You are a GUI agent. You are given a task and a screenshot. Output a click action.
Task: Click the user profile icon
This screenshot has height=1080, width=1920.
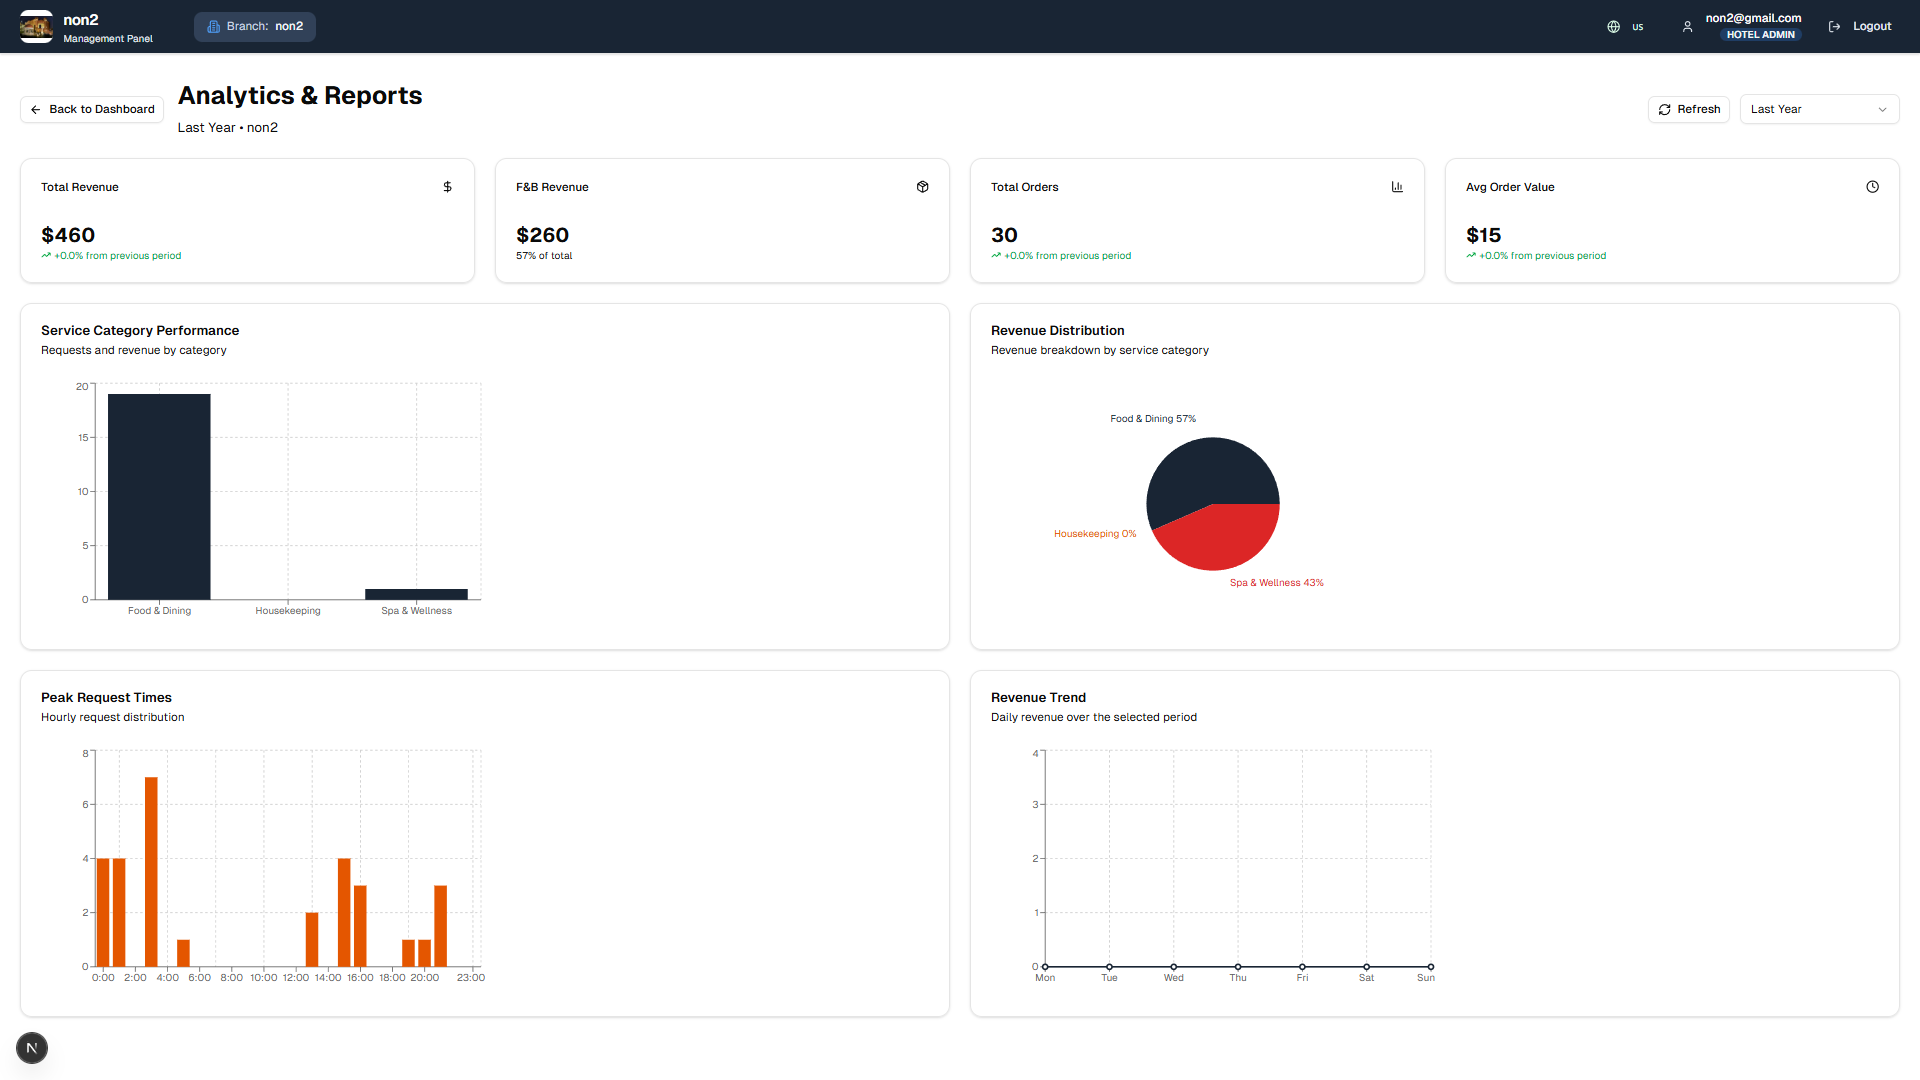[1687, 27]
